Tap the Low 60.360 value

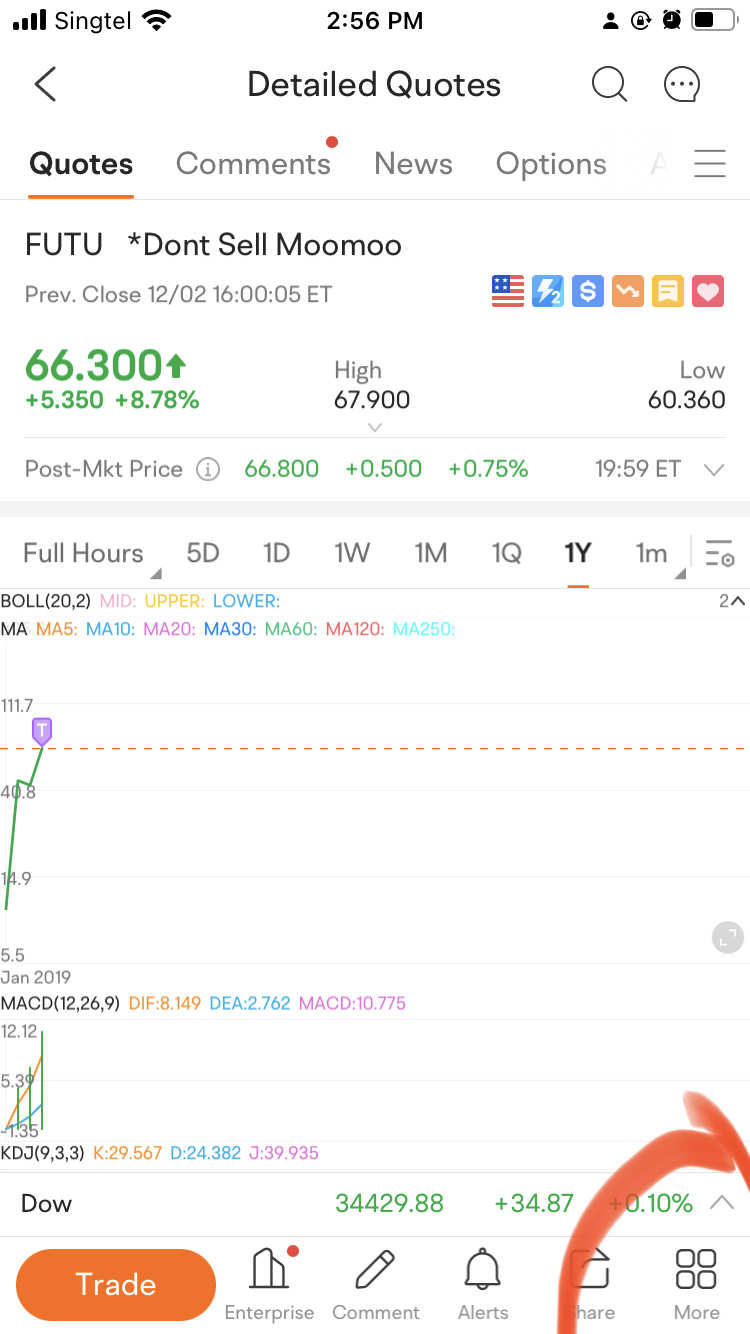pyautogui.click(x=687, y=400)
